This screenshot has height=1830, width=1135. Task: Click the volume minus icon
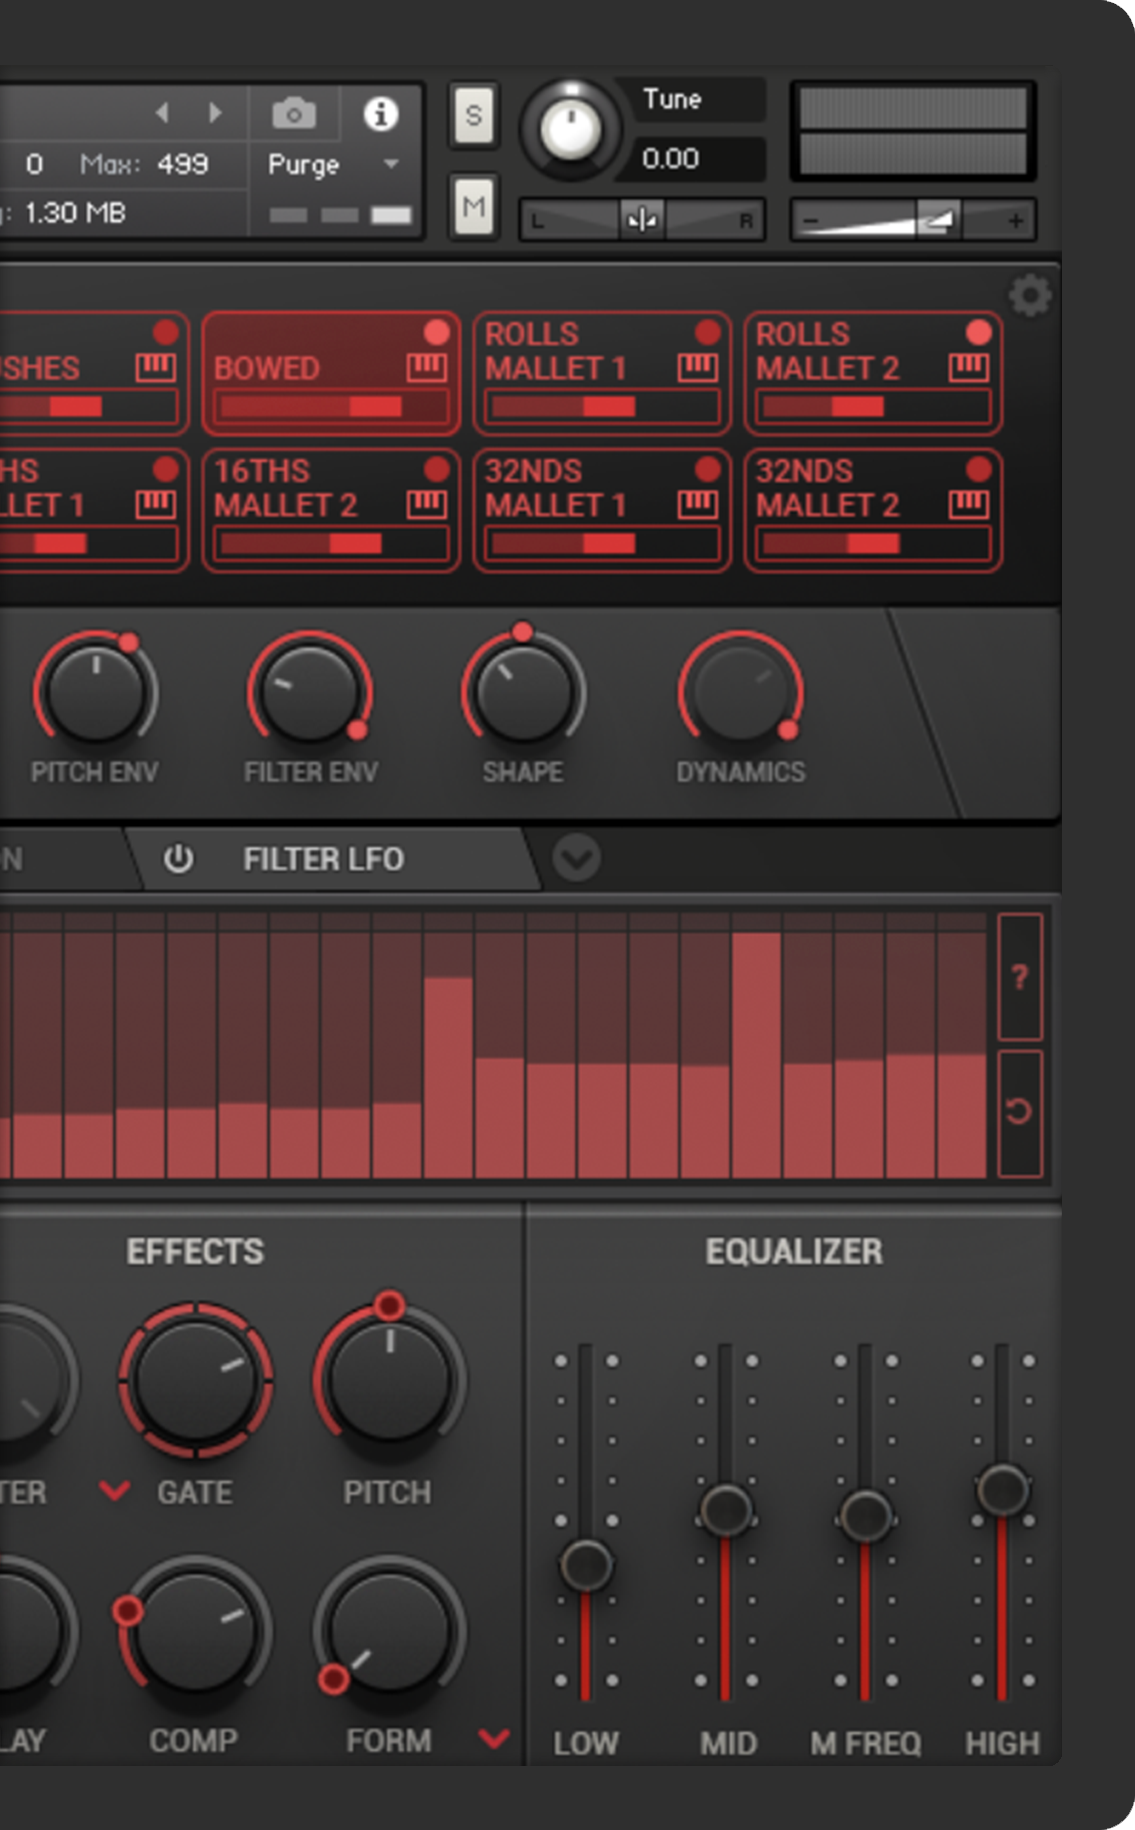(x=811, y=220)
